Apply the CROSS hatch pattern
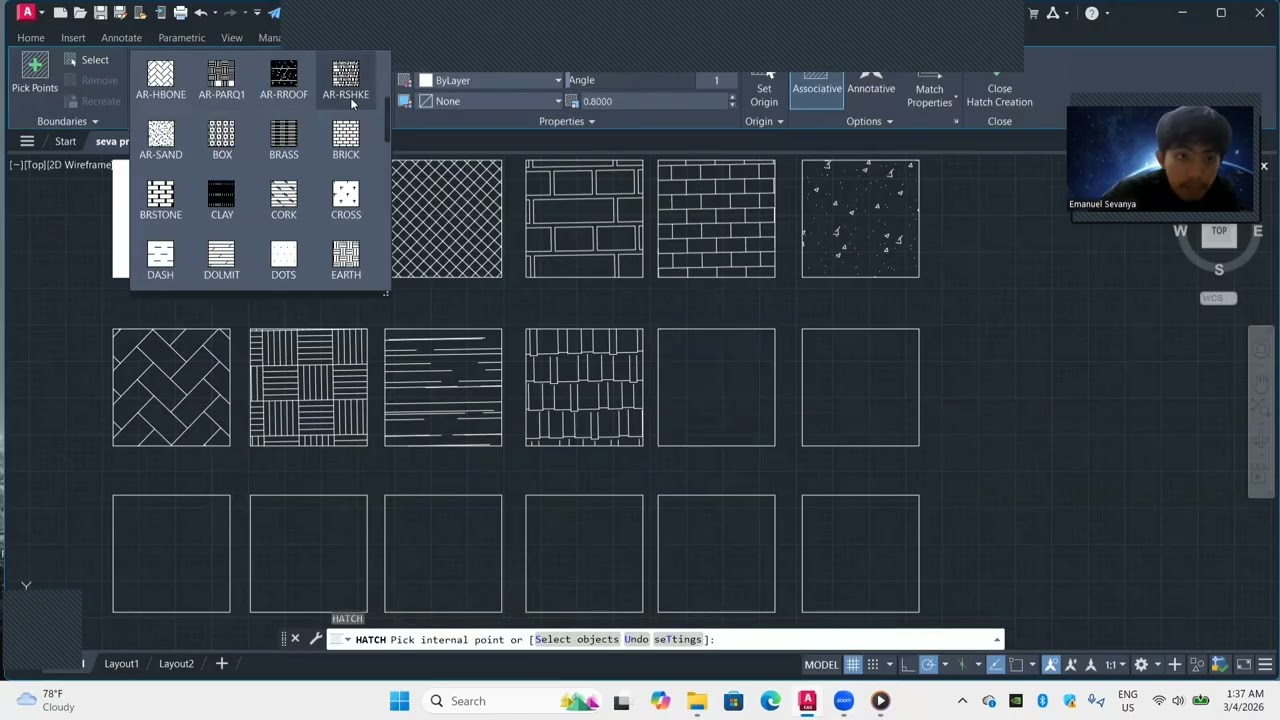Screen dimensions: 1280x720 345,200
